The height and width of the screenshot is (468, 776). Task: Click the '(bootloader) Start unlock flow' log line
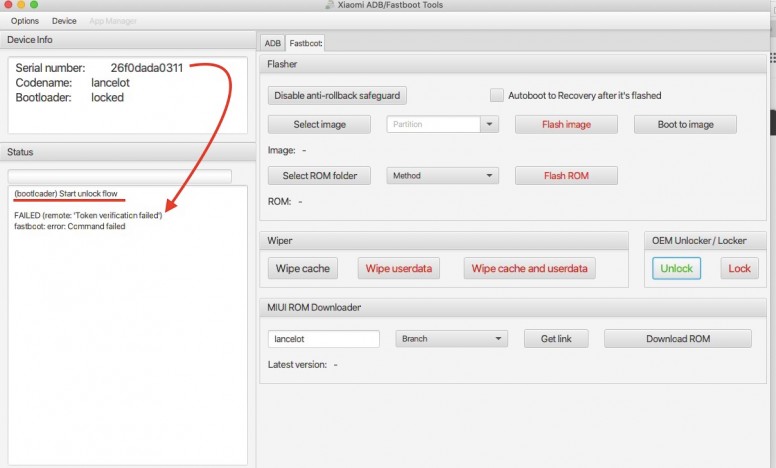click(x=66, y=193)
